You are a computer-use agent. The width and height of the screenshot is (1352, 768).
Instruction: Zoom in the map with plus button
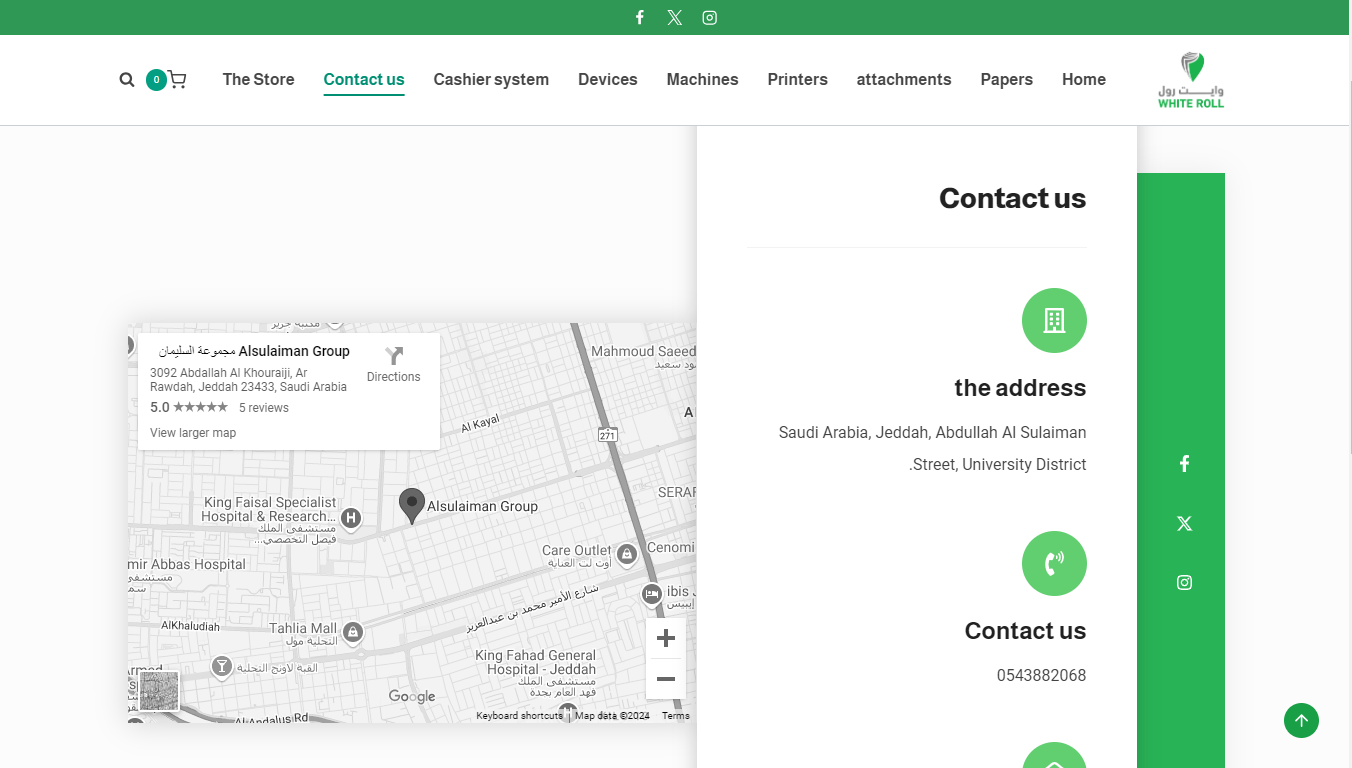(666, 639)
